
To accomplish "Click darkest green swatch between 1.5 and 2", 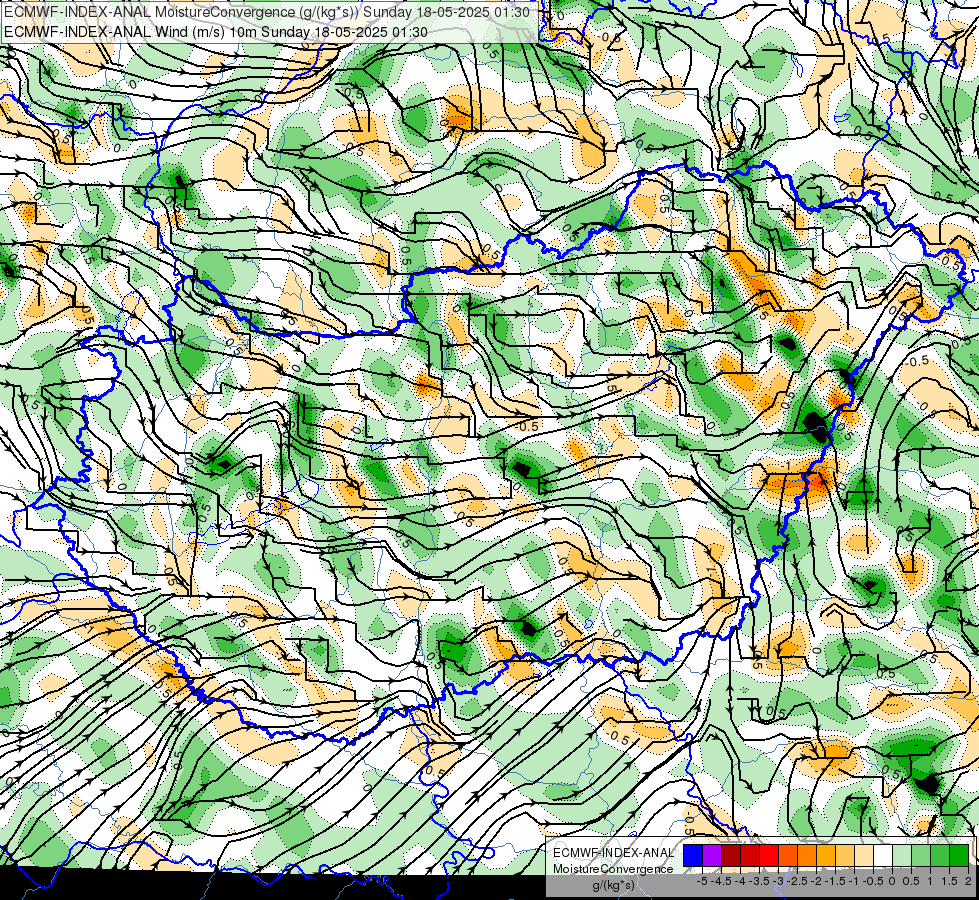I will pos(959,856).
